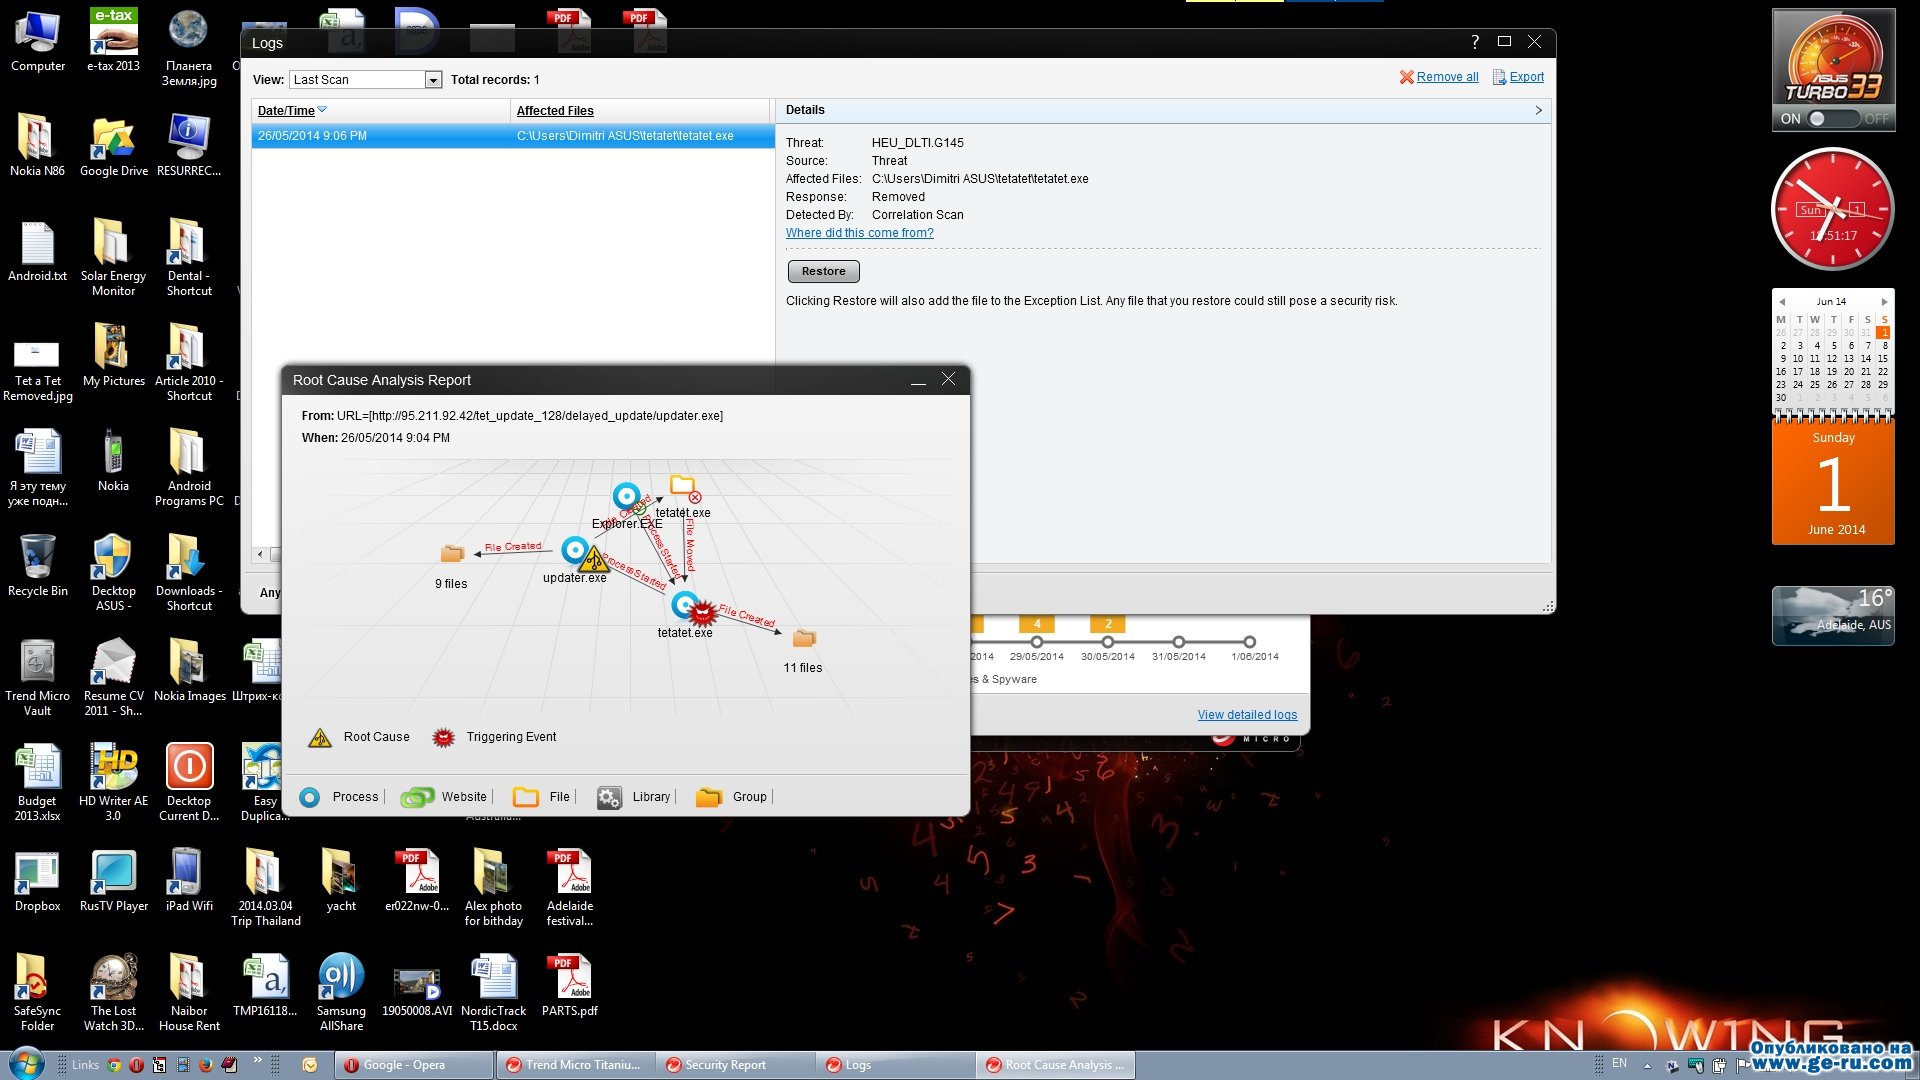Screen dimensions: 1920x1080
Task: Click the Triggering Event legend icon
Action: [x=443, y=738]
